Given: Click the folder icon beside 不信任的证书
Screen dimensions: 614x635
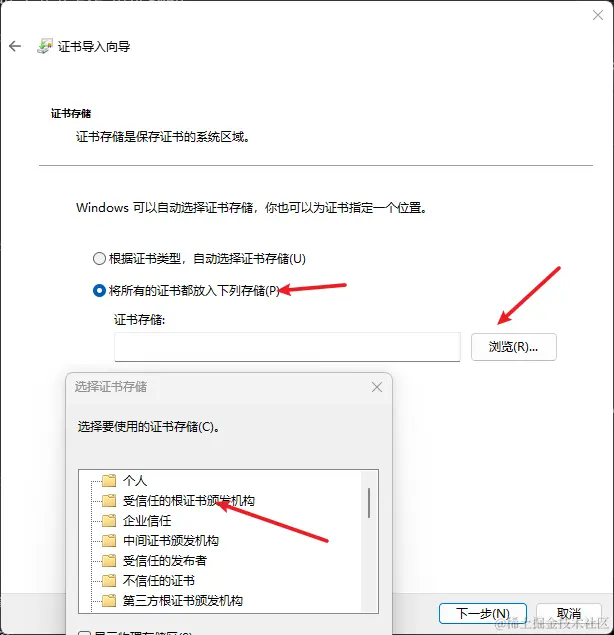Looking at the screenshot, I should pos(109,581).
